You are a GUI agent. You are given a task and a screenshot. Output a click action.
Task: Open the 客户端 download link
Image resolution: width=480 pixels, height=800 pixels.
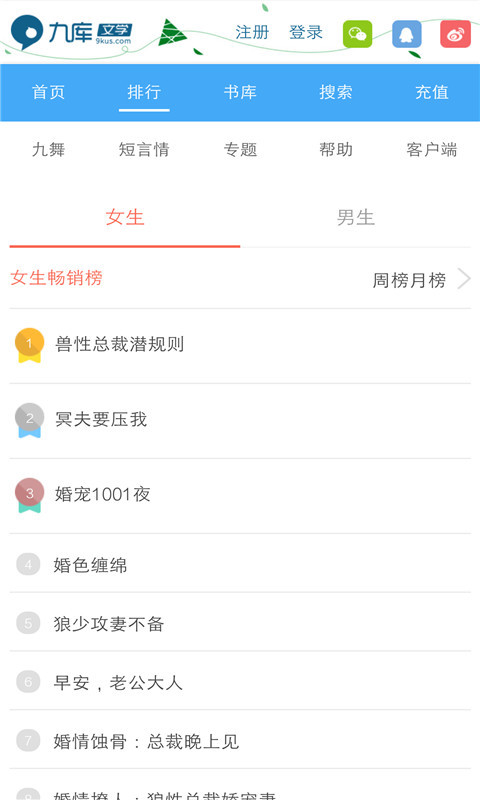point(432,150)
